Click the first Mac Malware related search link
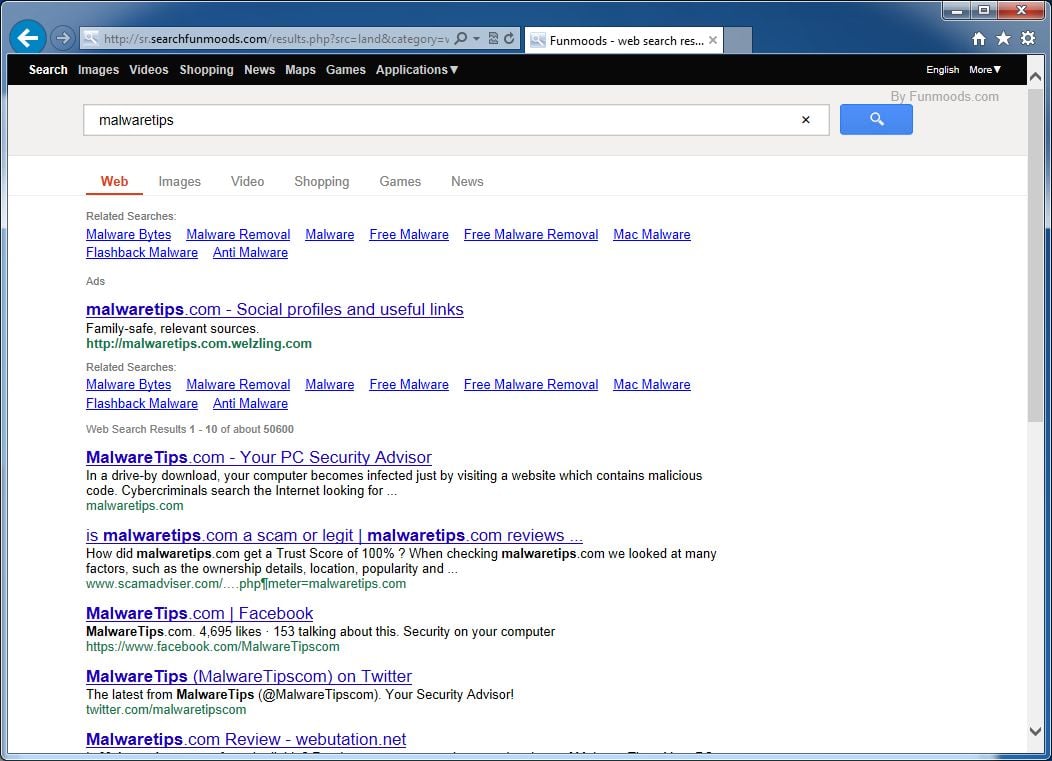This screenshot has height=761, width=1052. pos(651,234)
